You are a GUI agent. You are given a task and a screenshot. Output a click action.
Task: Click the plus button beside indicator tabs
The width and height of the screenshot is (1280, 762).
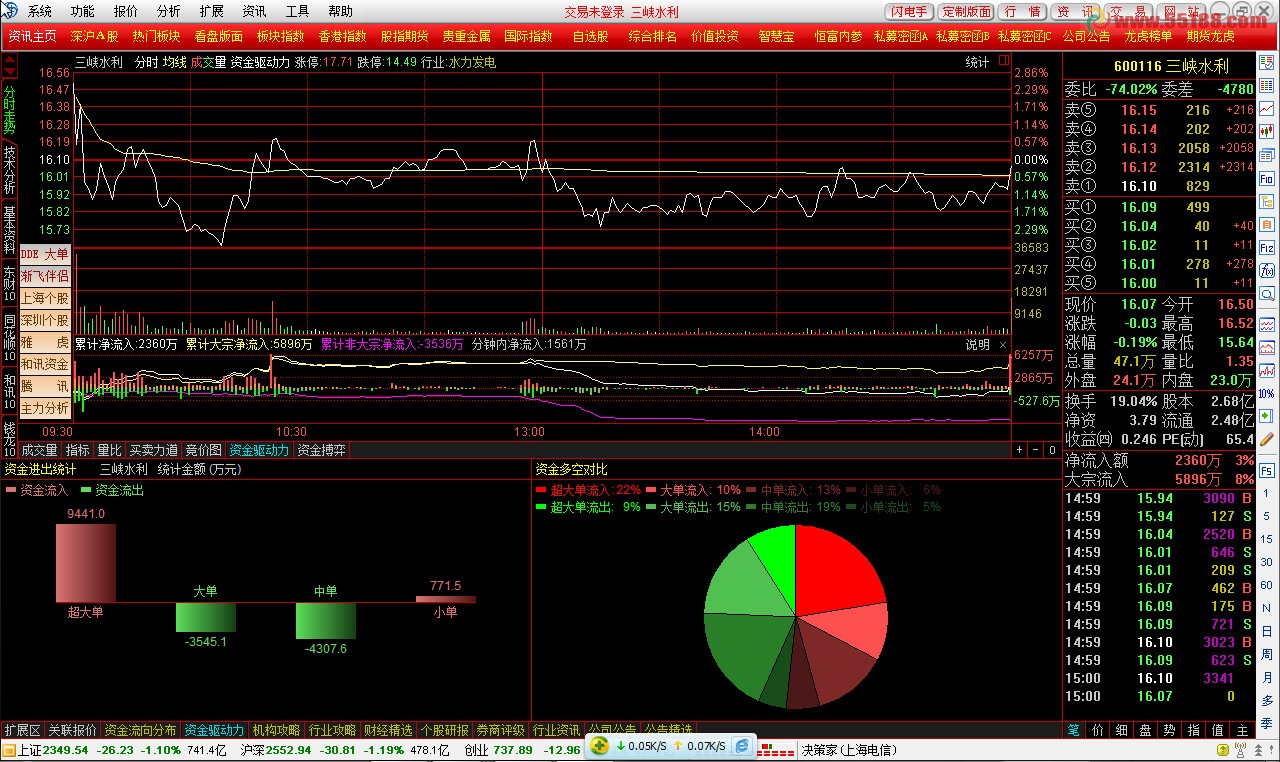pyautogui.click(x=1019, y=450)
